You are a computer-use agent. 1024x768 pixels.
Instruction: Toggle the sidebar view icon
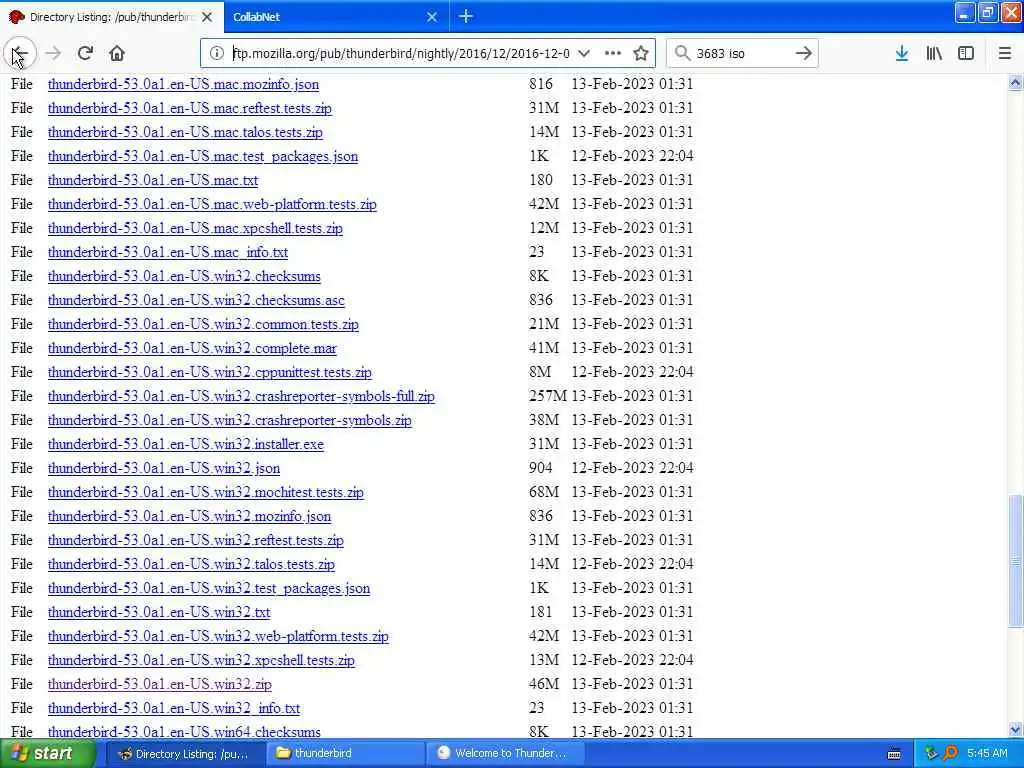point(966,53)
